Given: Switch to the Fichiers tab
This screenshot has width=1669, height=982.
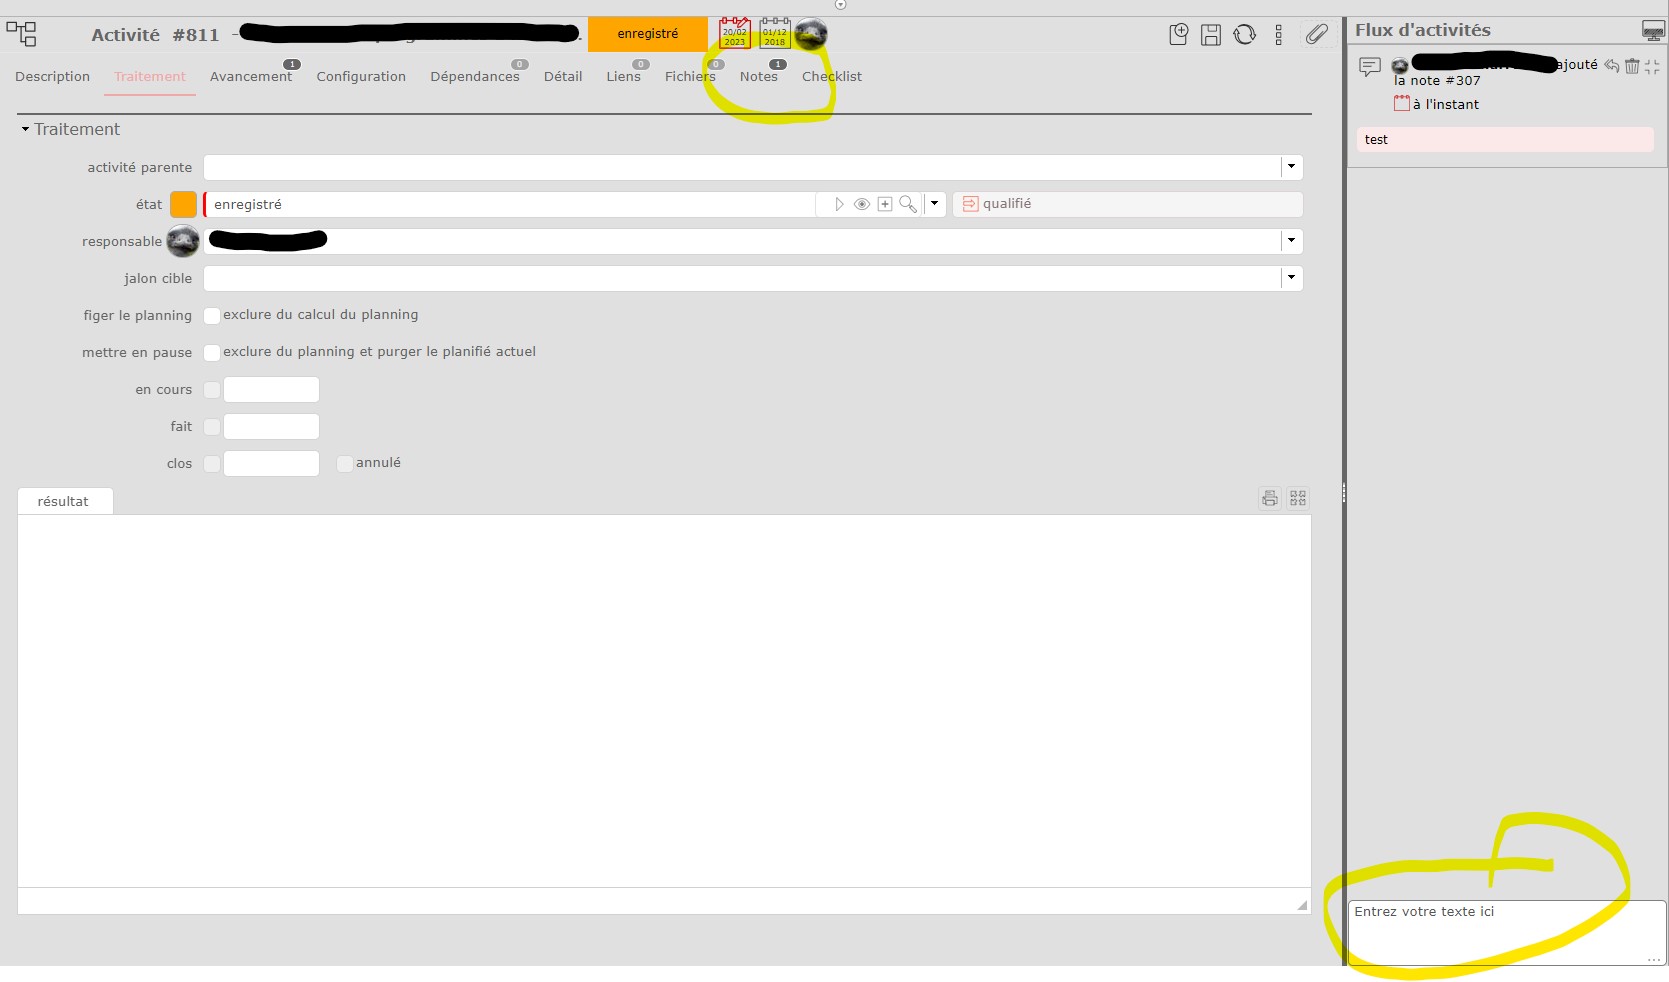Looking at the screenshot, I should click(x=690, y=77).
